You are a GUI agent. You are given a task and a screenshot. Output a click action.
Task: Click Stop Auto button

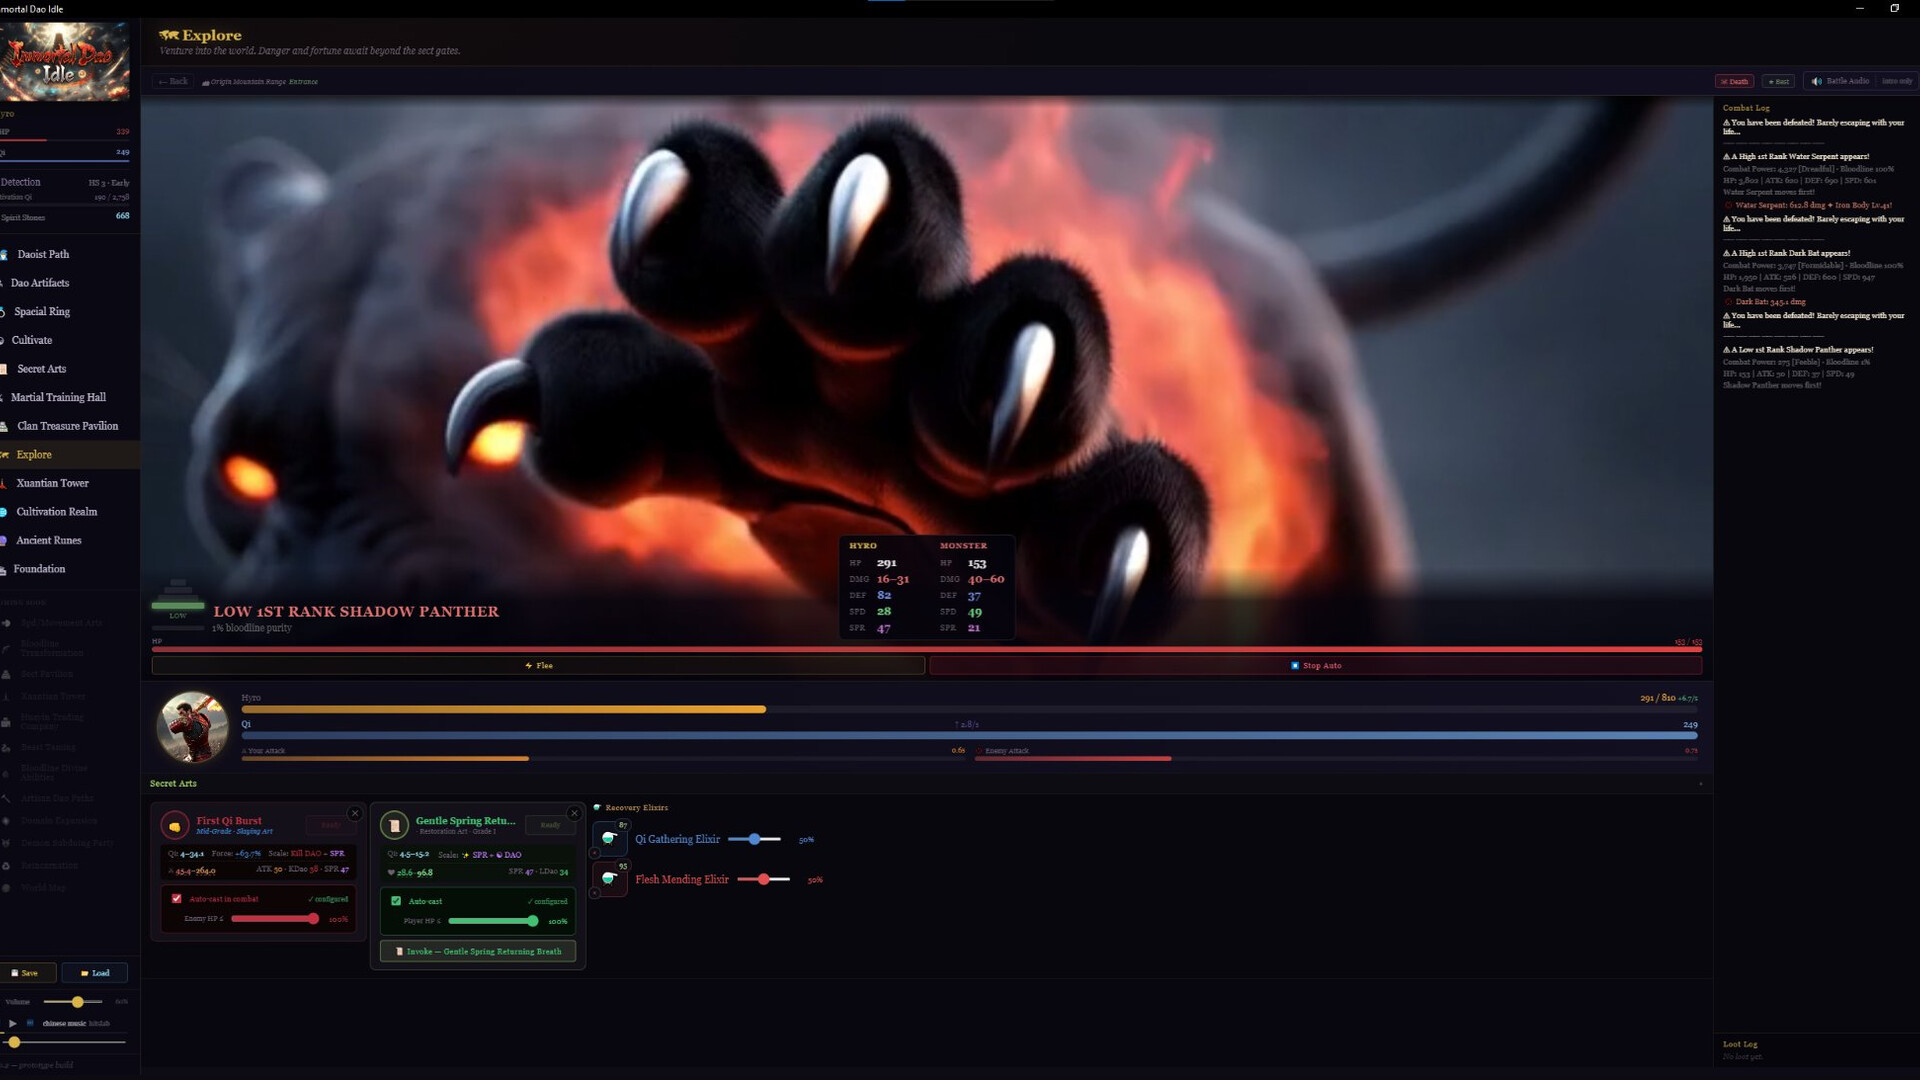click(1315, 666)
